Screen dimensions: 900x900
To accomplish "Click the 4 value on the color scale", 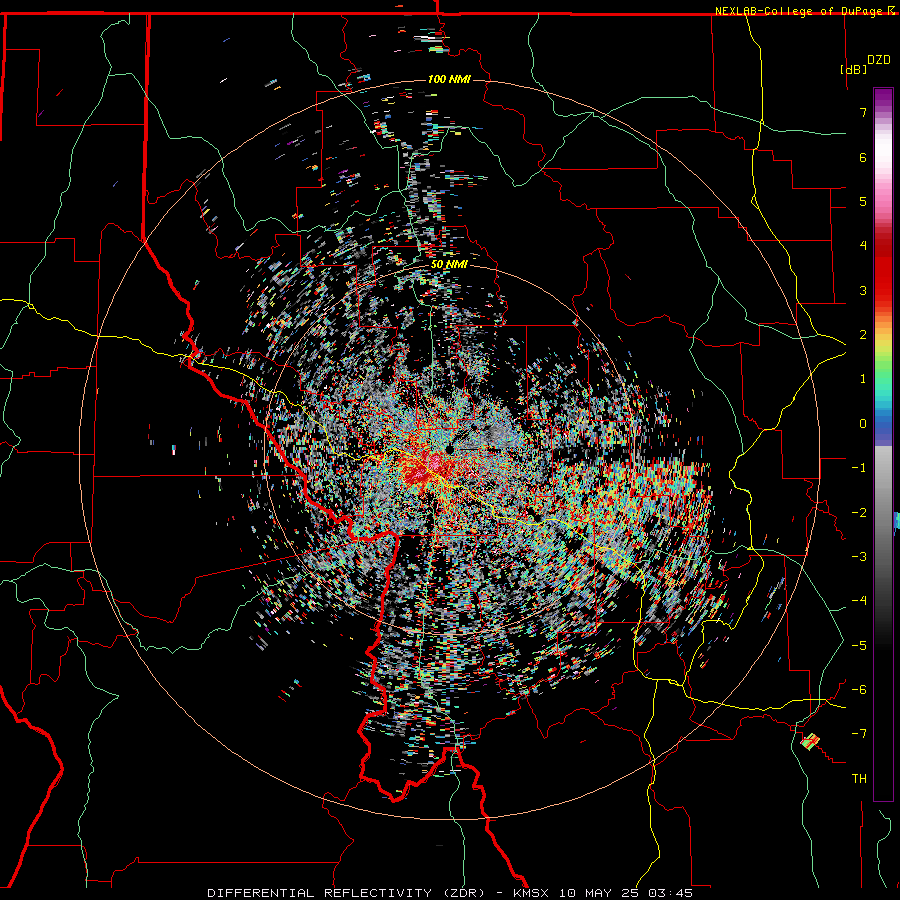I will coord(863,246).
